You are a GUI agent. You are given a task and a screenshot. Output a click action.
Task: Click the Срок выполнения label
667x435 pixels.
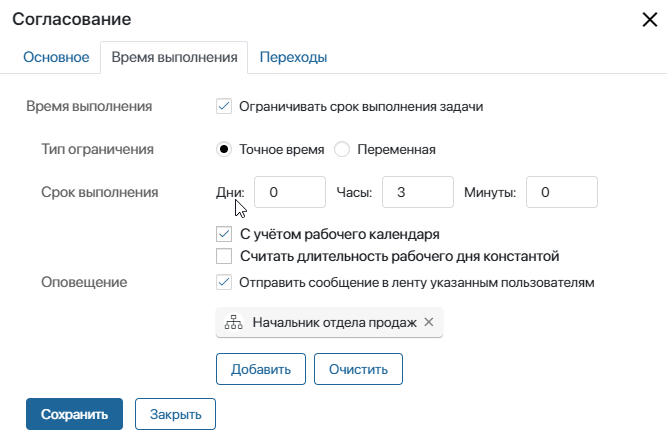pos(100,192)
